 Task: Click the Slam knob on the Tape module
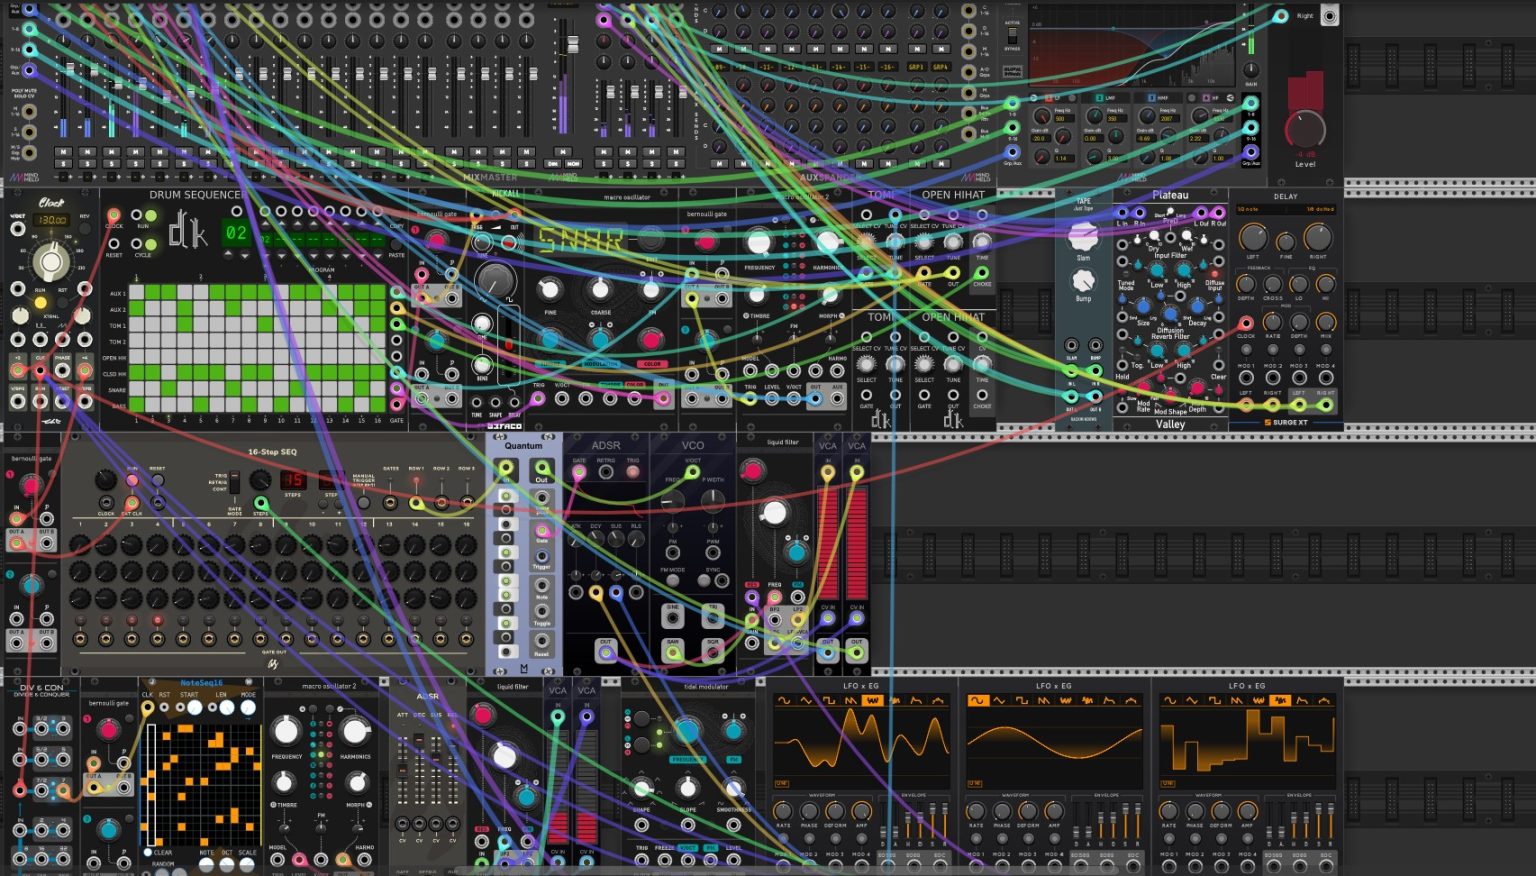pos(1083,236)
